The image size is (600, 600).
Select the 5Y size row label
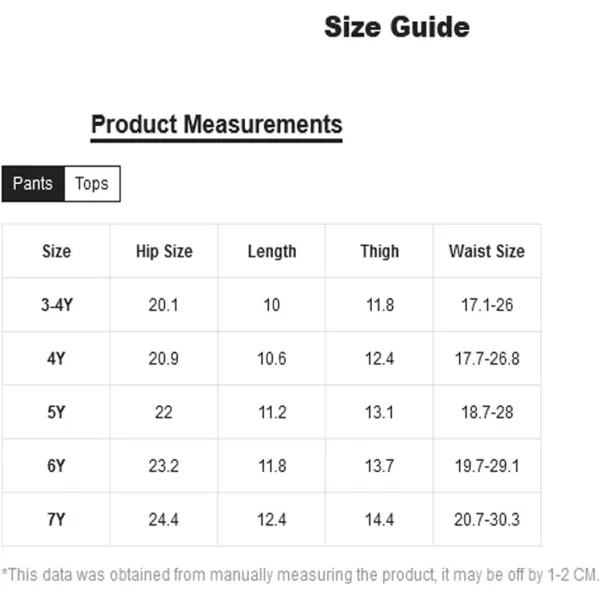[56, 412]
